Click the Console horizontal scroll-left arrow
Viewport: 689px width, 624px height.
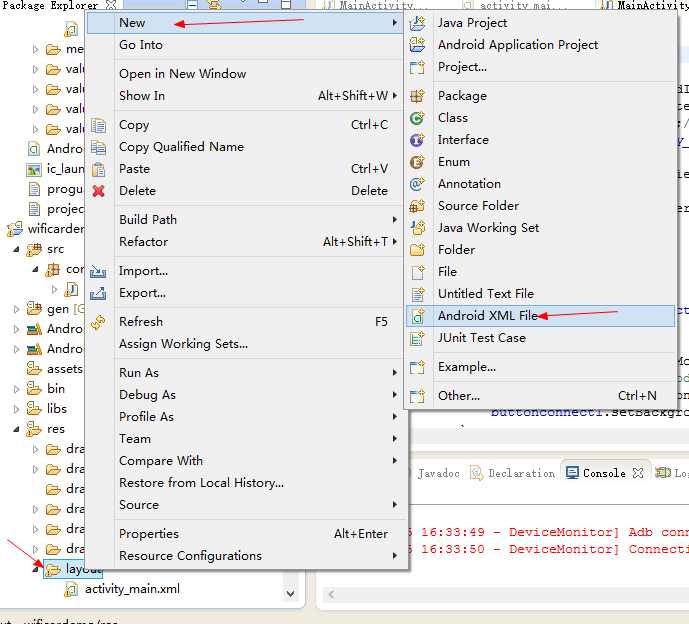pos(331,595)
